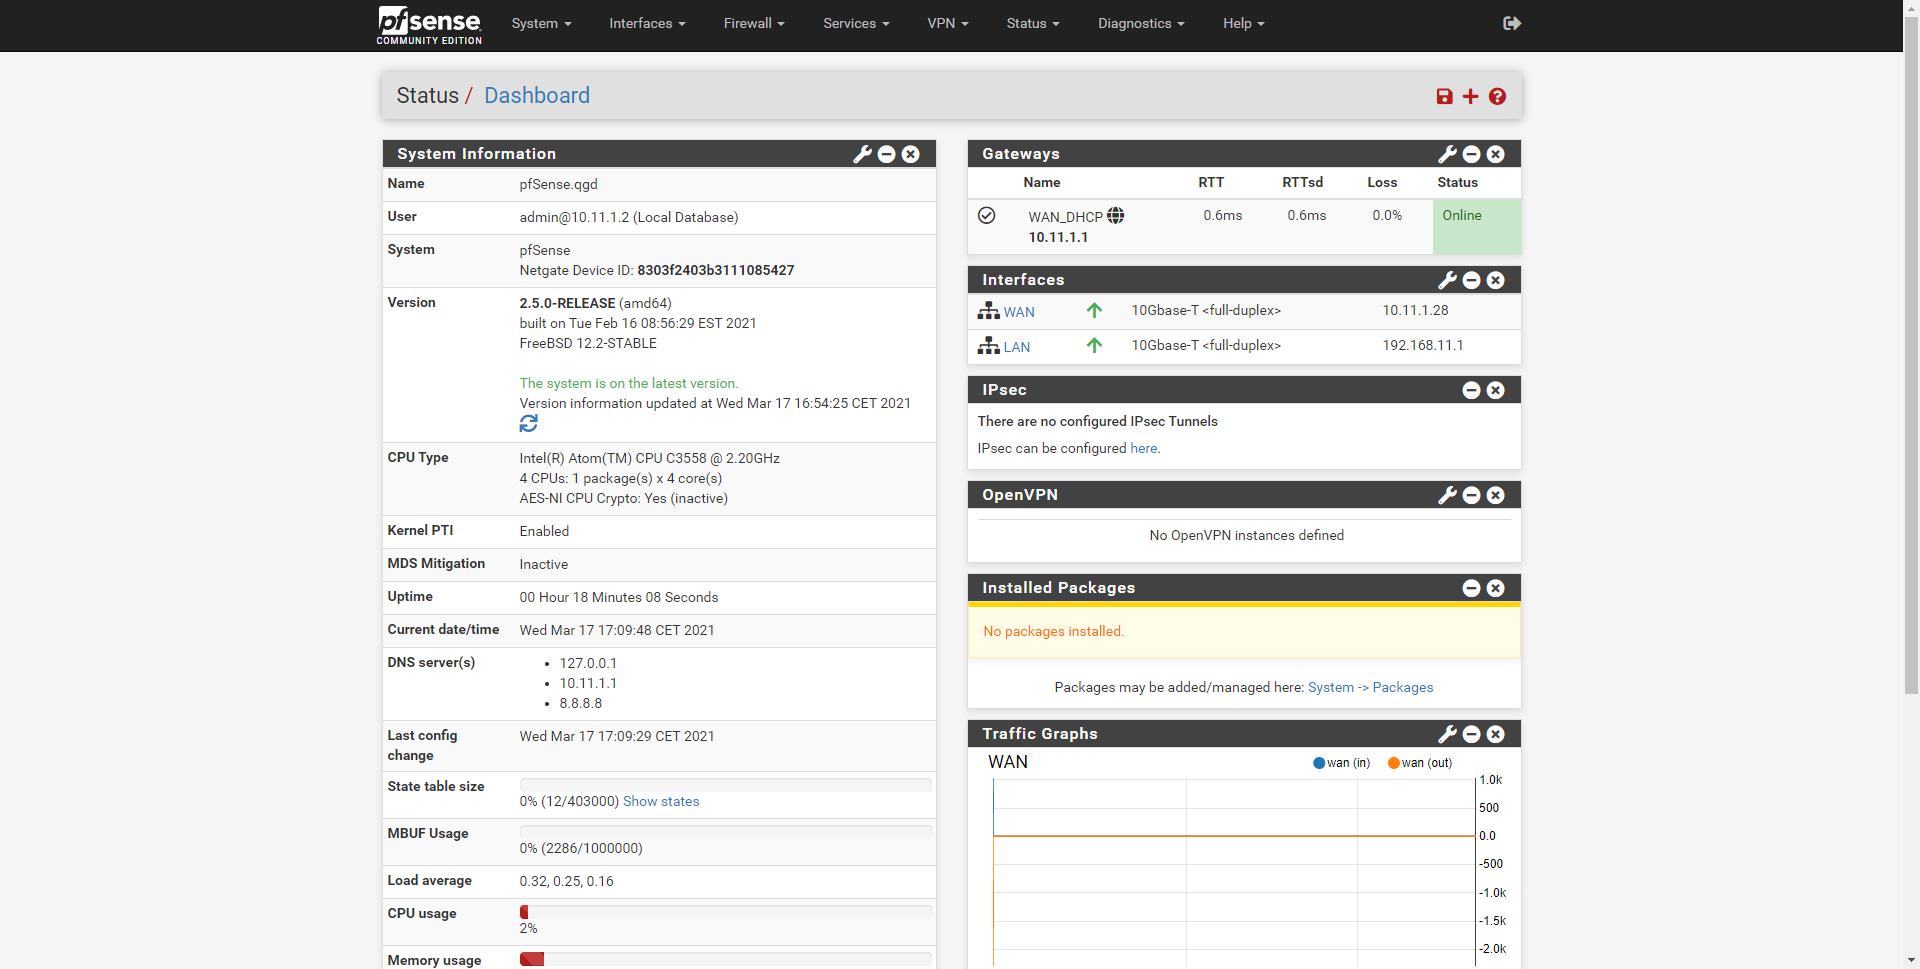Close the Interfaces widget
The height and width of the screenshot is (969, 1920).
pos(1496,280)
